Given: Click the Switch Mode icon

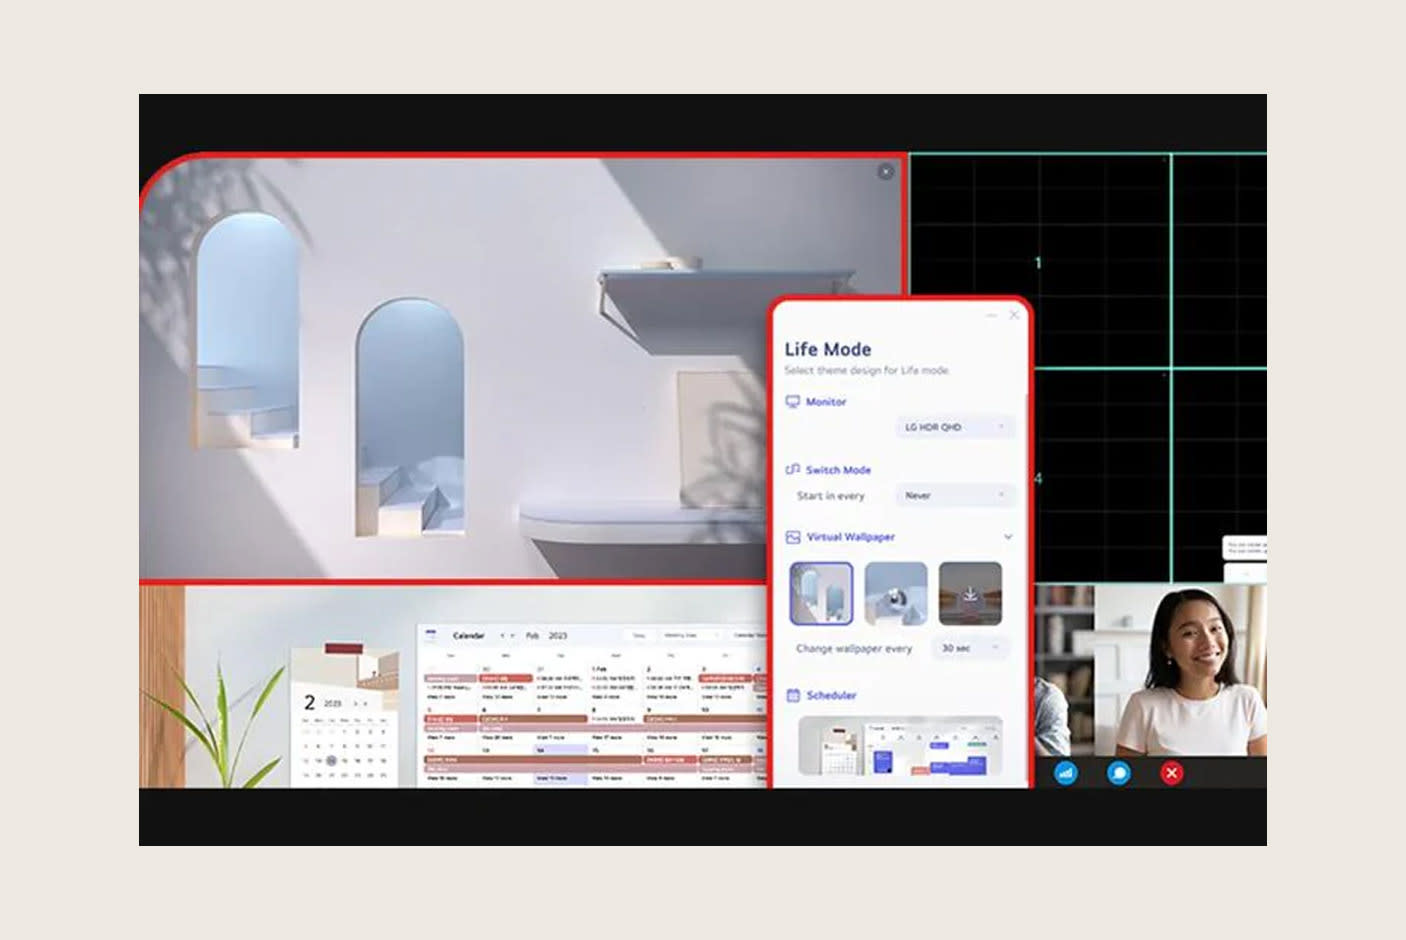Looking at the screenshot, I should pos(792,469).
